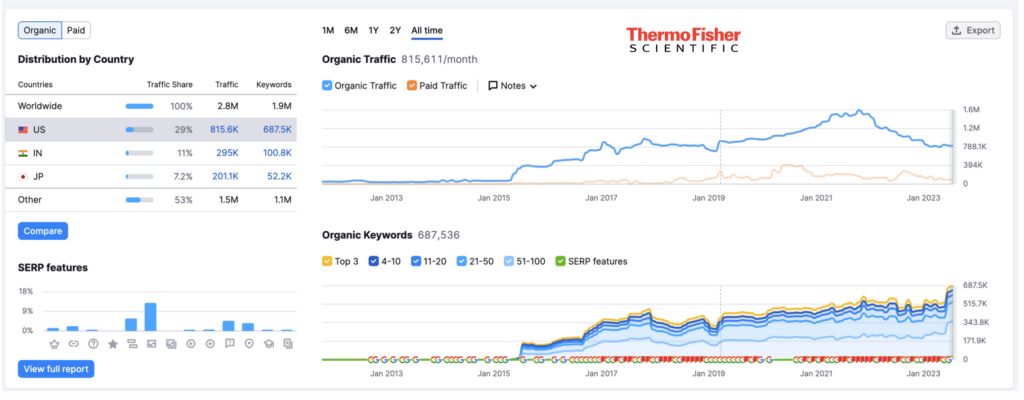Uncheck the Organic Traffic checkbox
1024x400 pixels.
click(327, 85)
